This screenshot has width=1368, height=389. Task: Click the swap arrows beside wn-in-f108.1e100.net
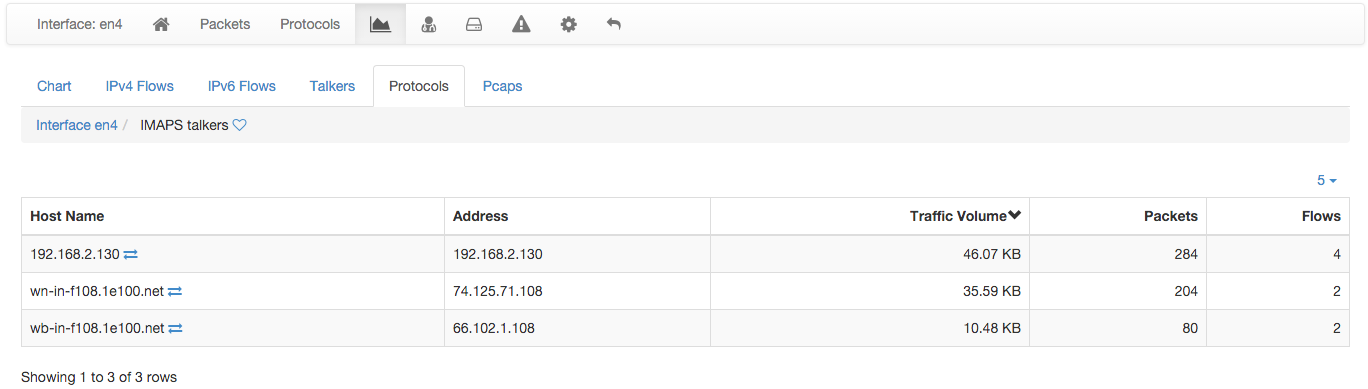point(175,291)
